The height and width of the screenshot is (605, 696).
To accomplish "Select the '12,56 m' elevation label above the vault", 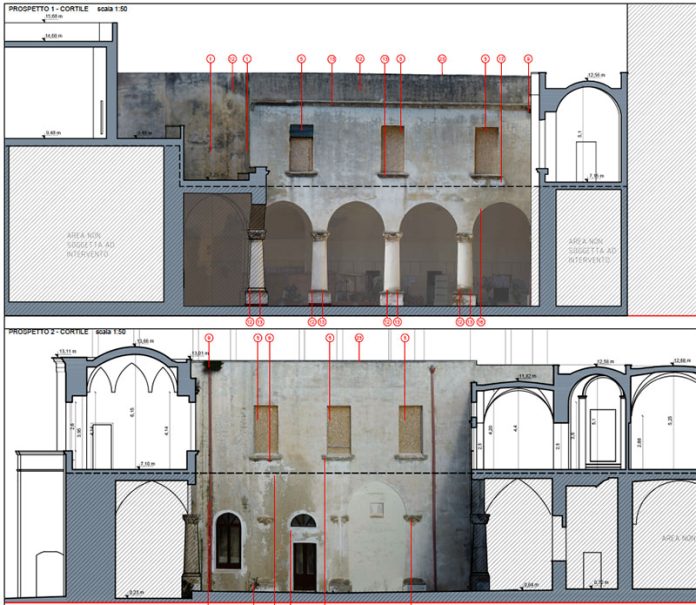I will pyautogui.click(x=596, y=75).
